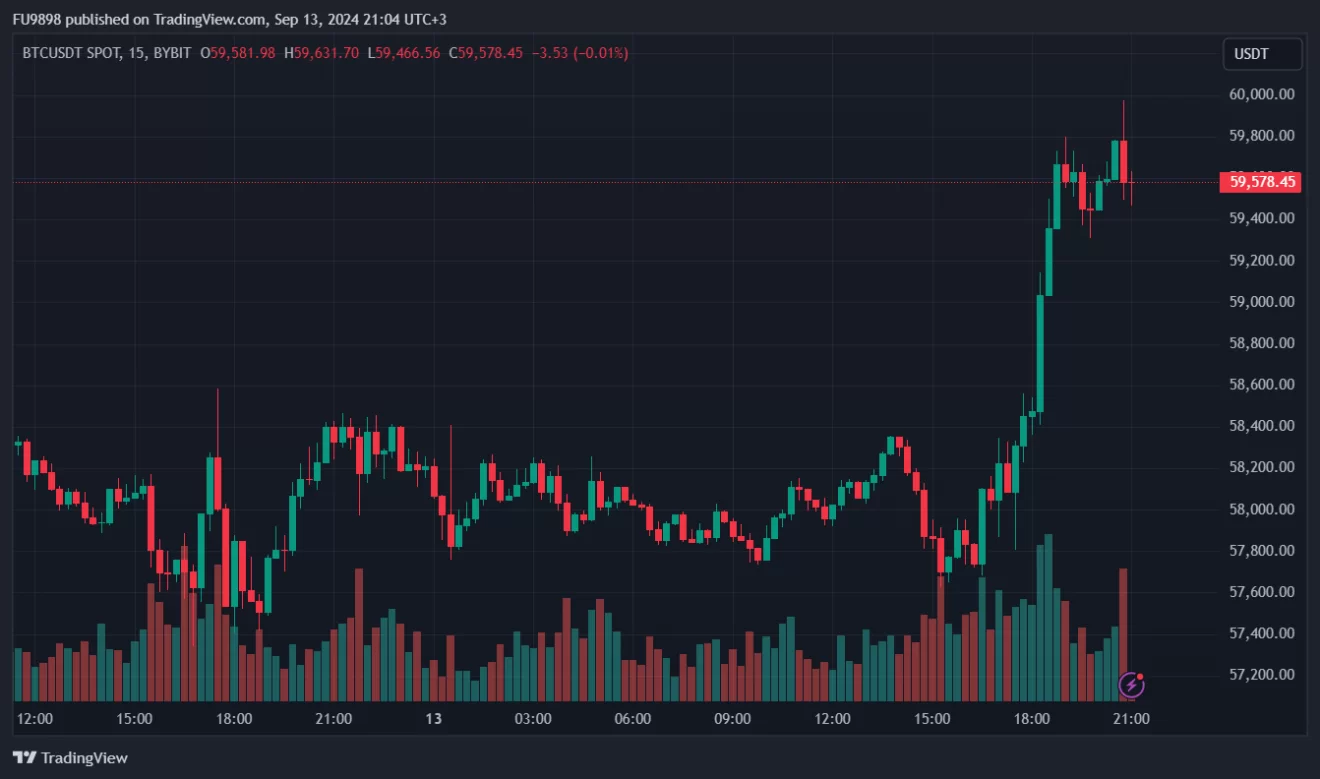Viewport: 1320px width, 779px height.
Task: Click the 03:00 time axis label
Action: [532, 718]
